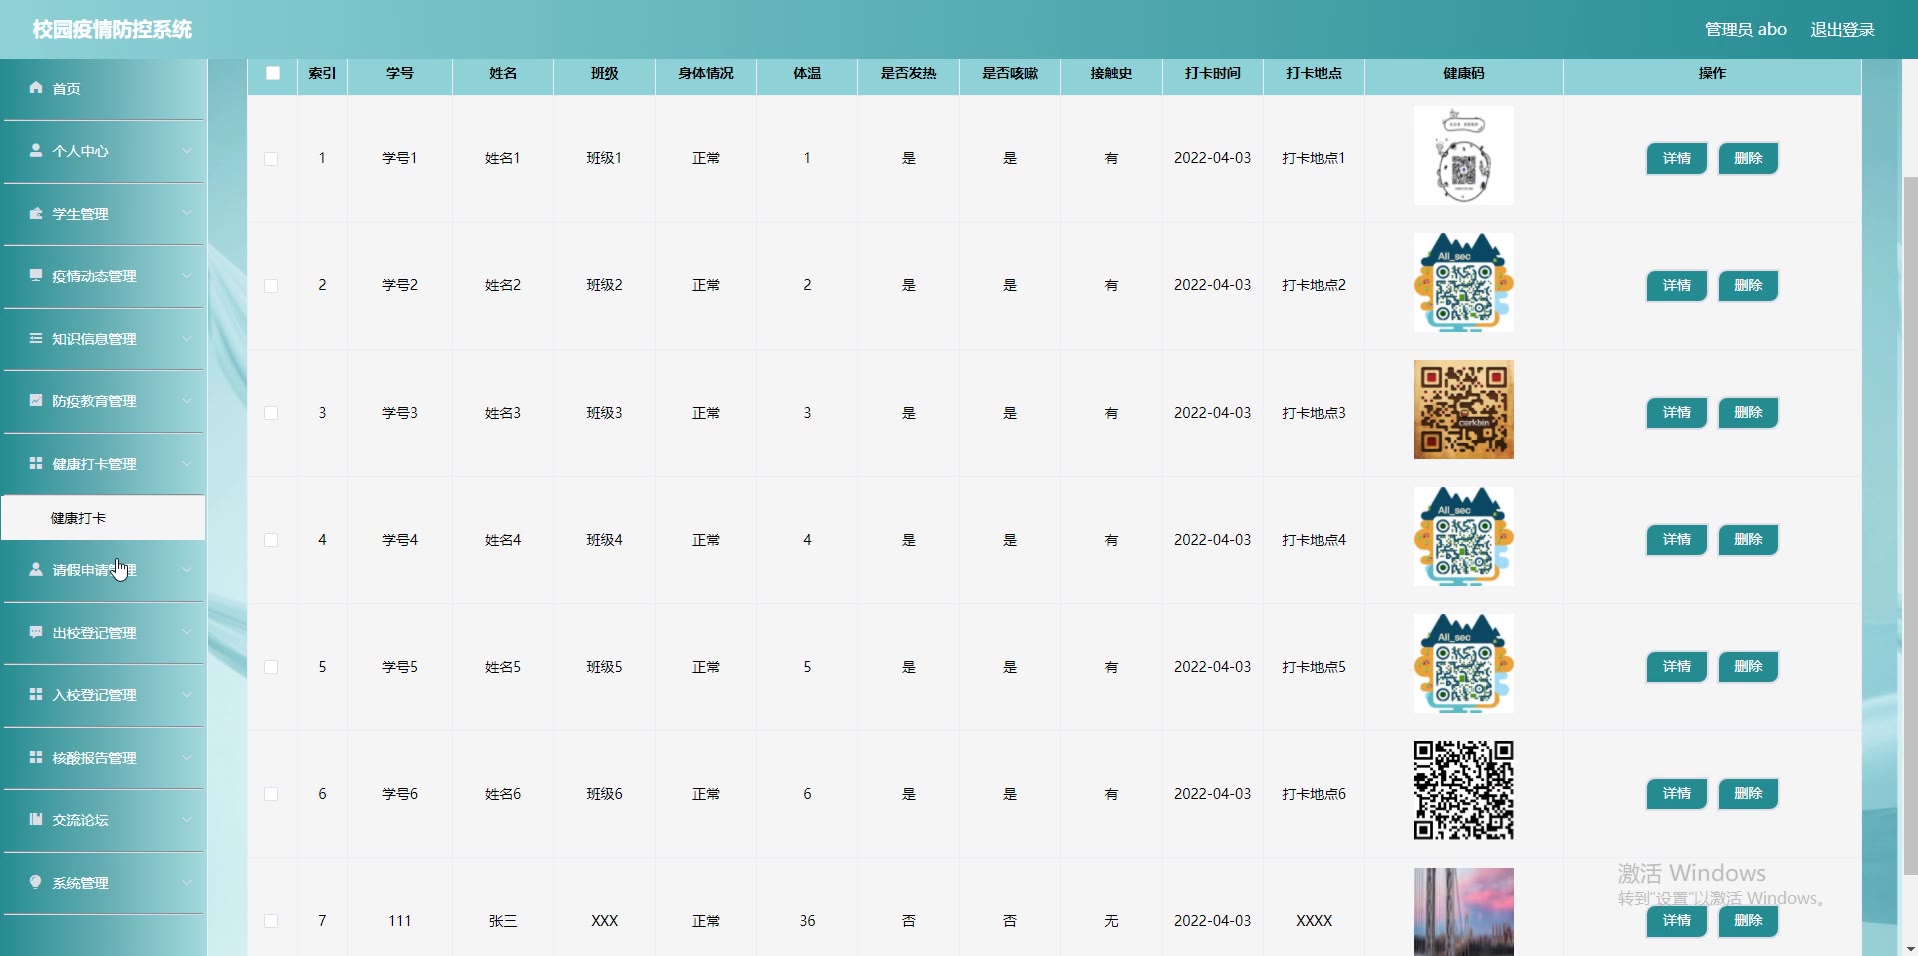1918x956 pixels.
Task: Open the health code image for 学号2
Action: click(x=1463, y=283)
